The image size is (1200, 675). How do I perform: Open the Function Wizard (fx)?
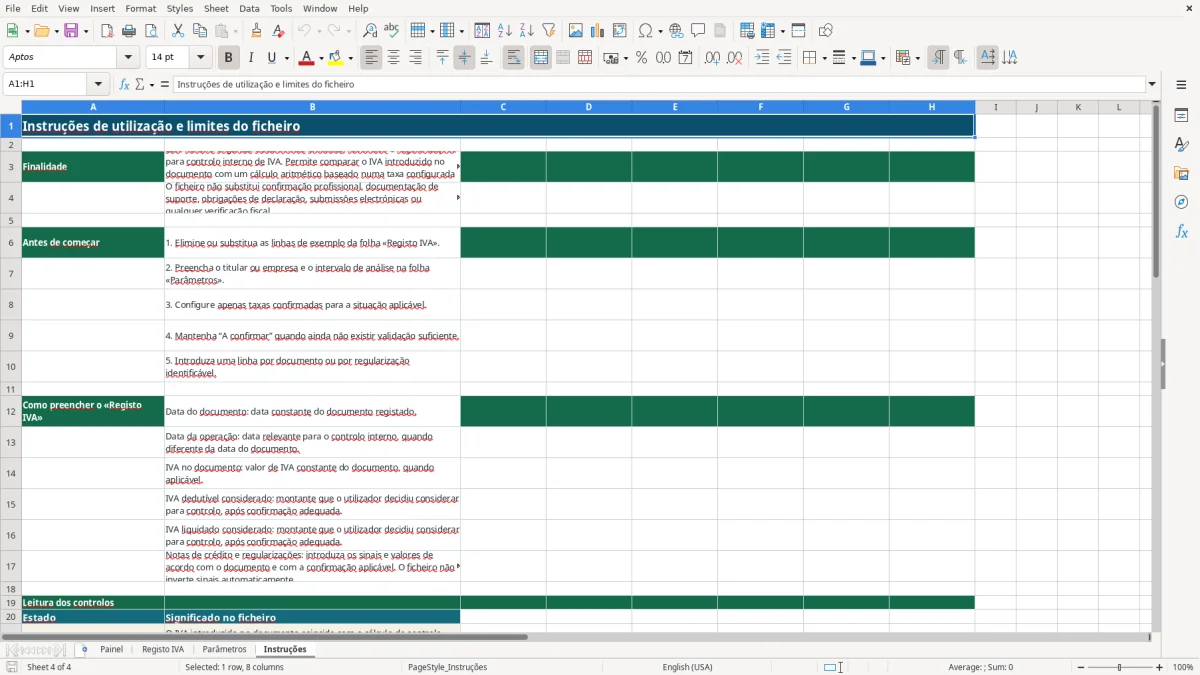(x=124, y=84)
